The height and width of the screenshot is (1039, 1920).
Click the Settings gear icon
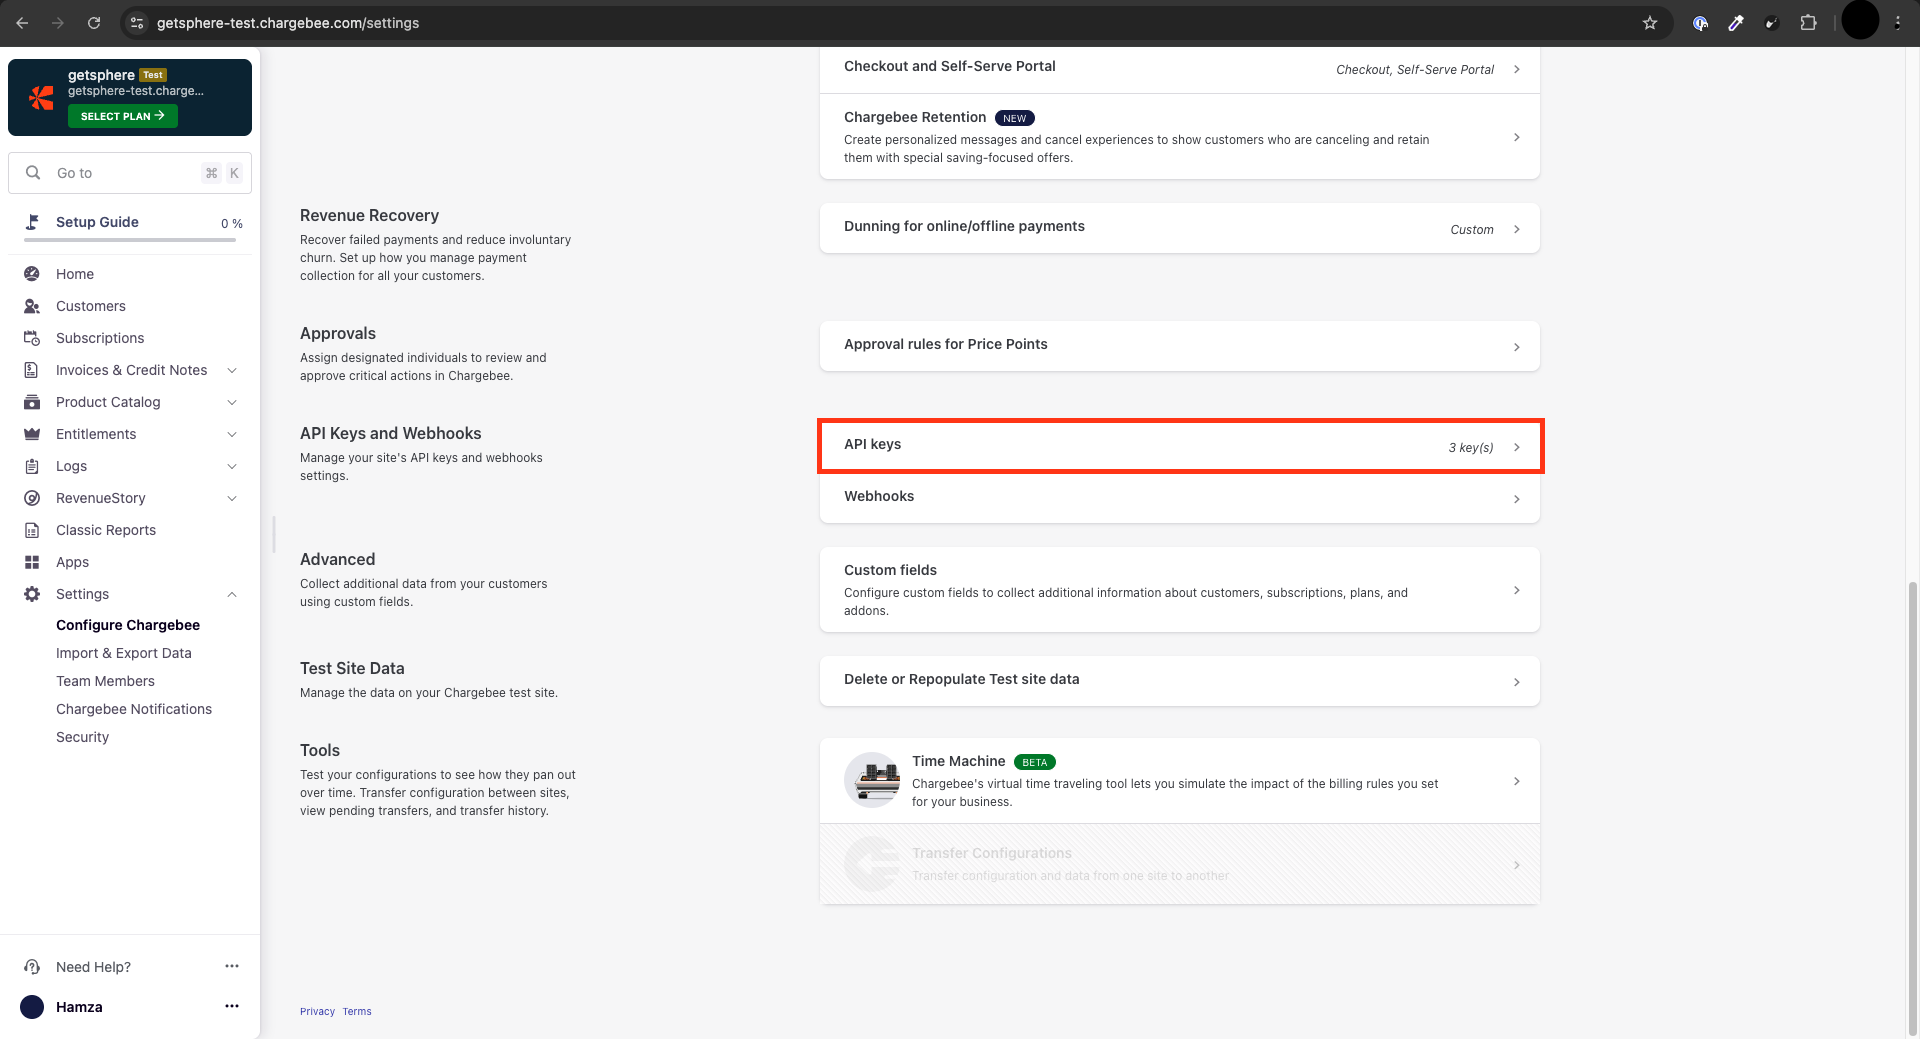(32, 594)
